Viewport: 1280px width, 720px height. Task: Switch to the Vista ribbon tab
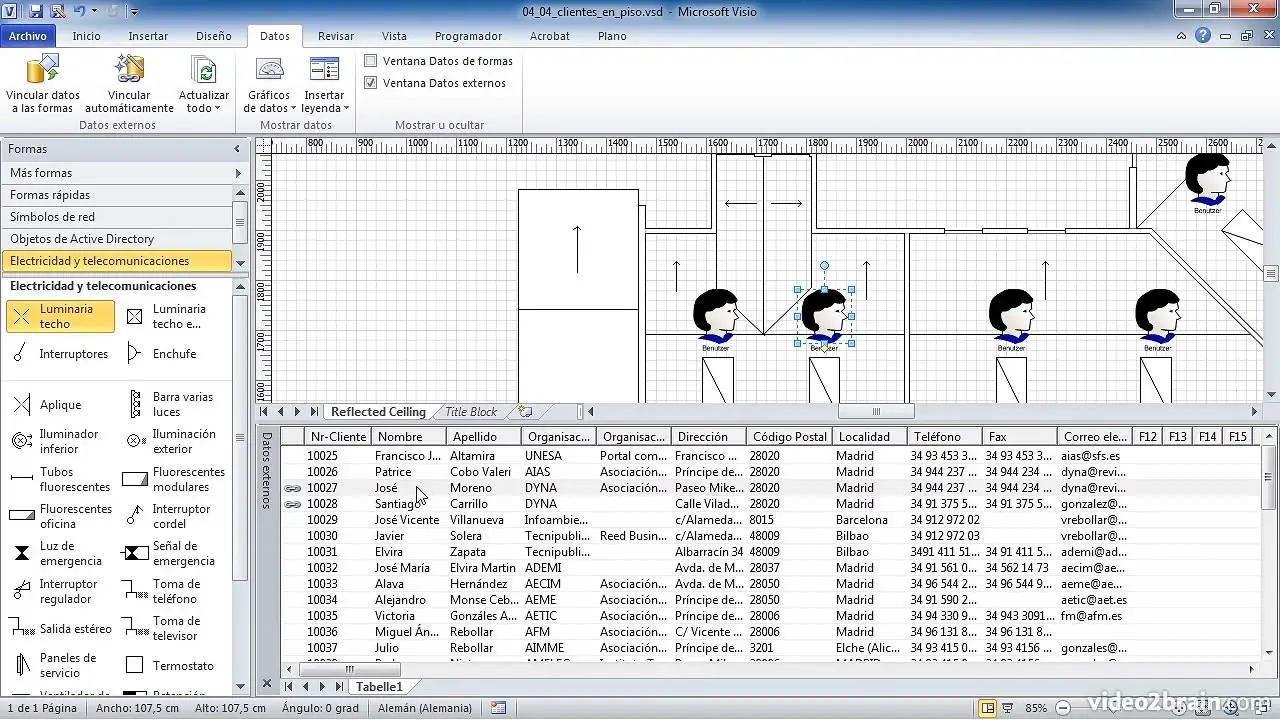(x=394, y=36)
